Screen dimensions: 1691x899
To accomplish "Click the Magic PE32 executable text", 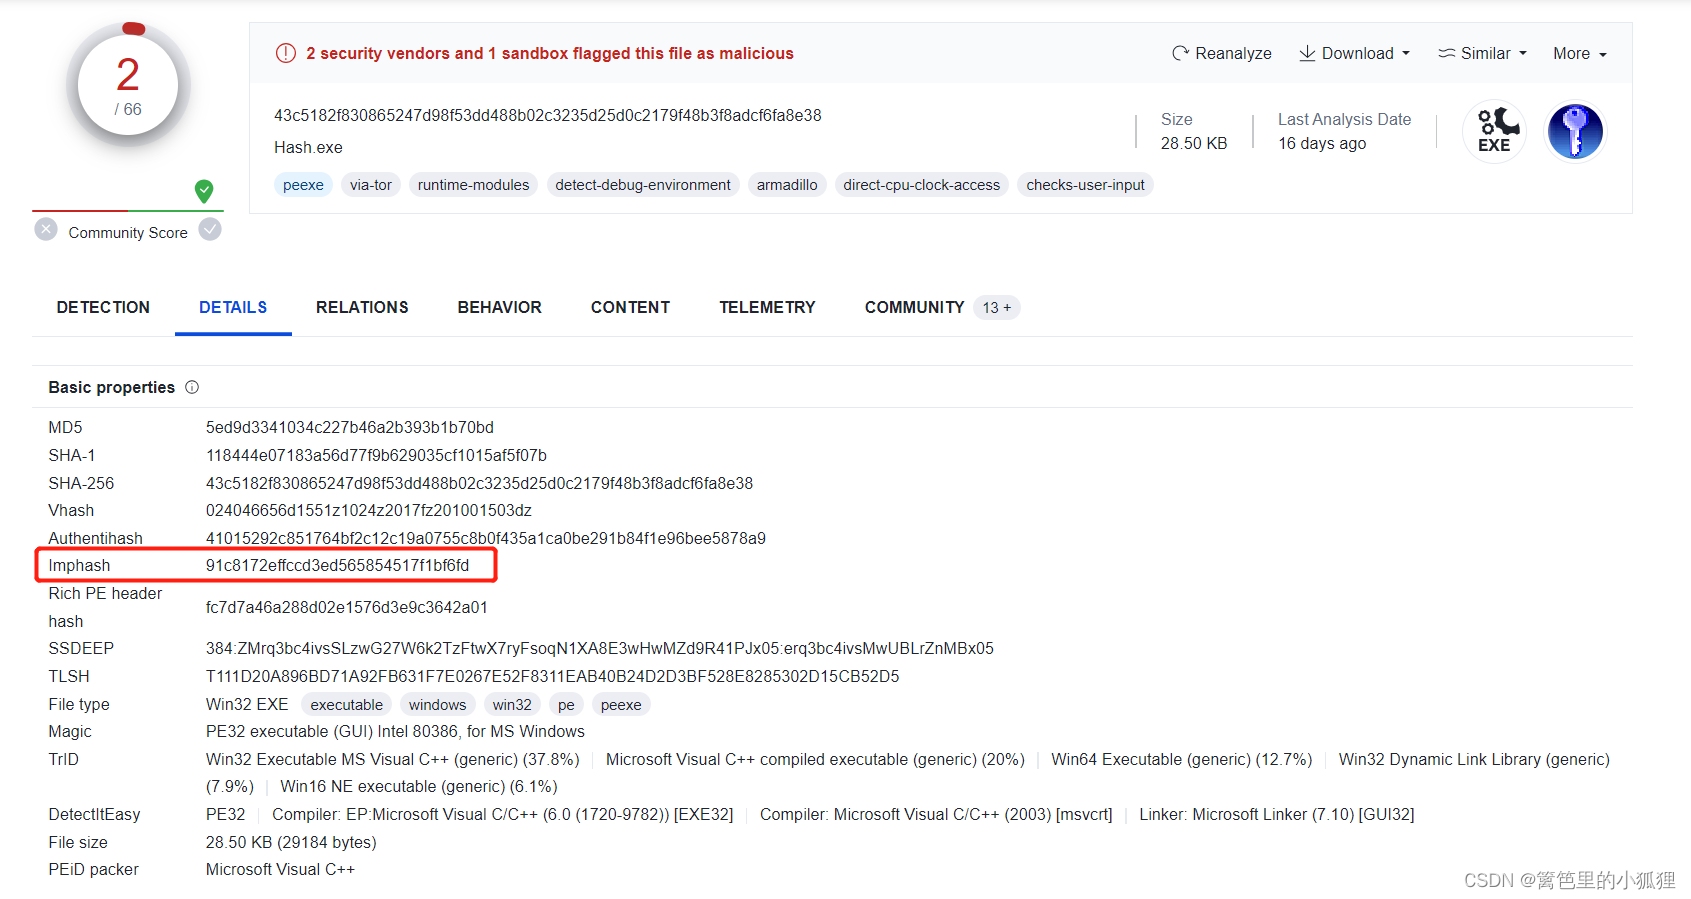I will click(x=395, y=732).
